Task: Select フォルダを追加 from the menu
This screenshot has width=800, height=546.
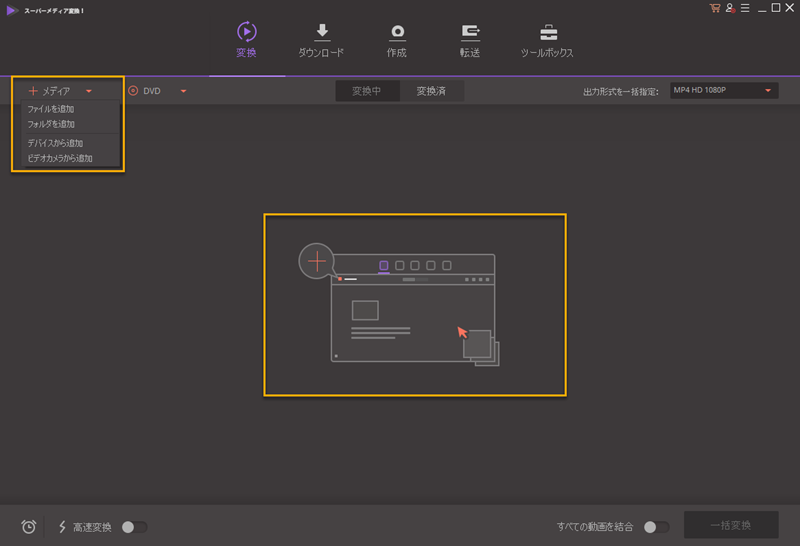Action: (x=51, y=124)
